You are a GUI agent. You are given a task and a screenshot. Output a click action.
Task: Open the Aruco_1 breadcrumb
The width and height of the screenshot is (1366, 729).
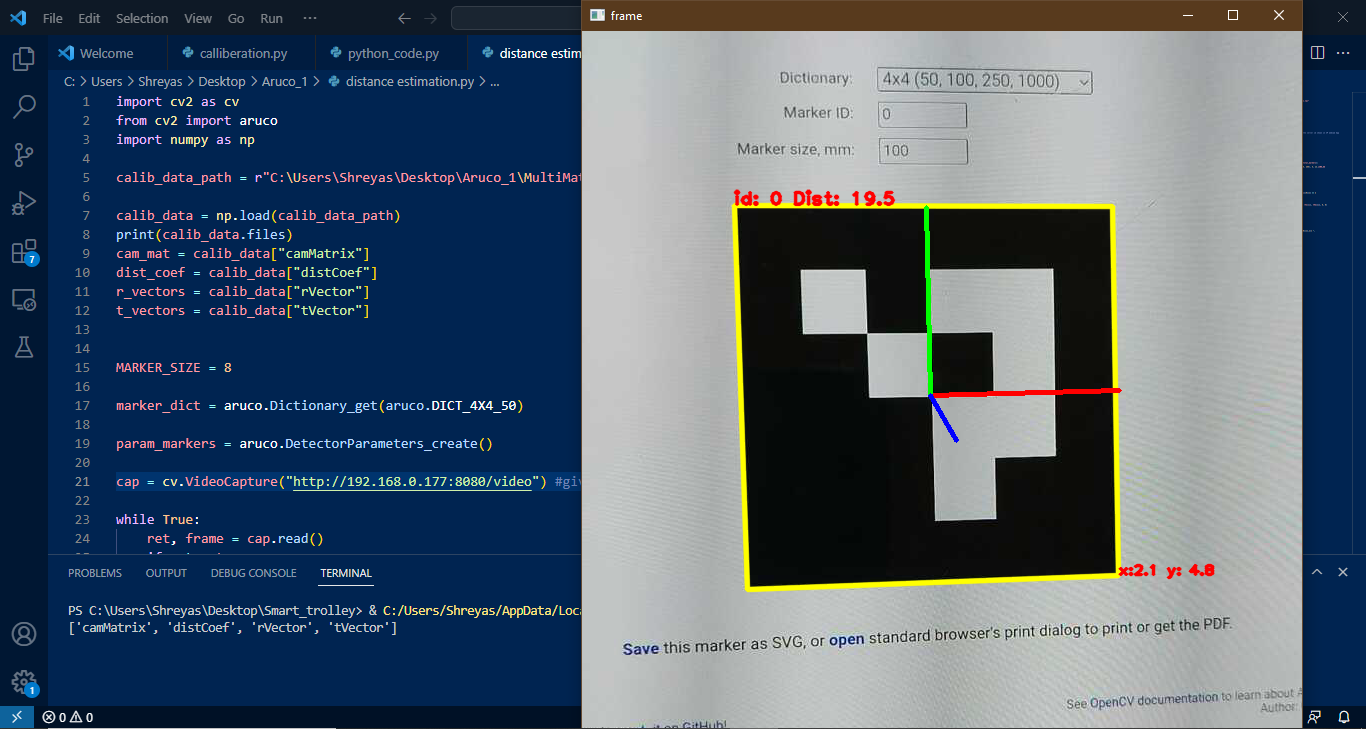[284, 82]
